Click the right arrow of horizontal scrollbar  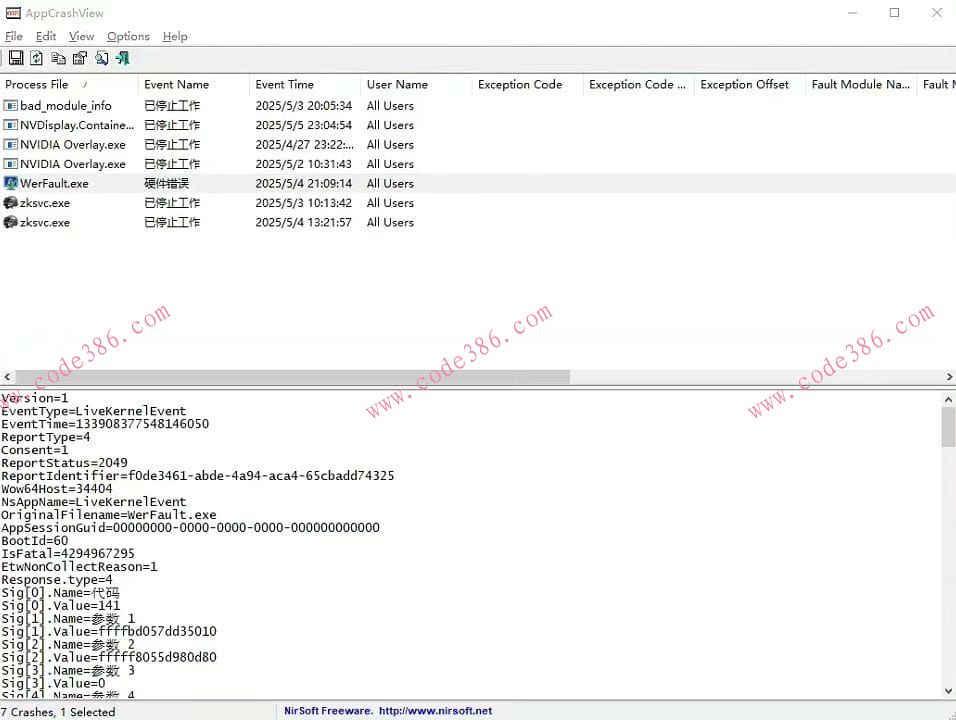(949, 377)
